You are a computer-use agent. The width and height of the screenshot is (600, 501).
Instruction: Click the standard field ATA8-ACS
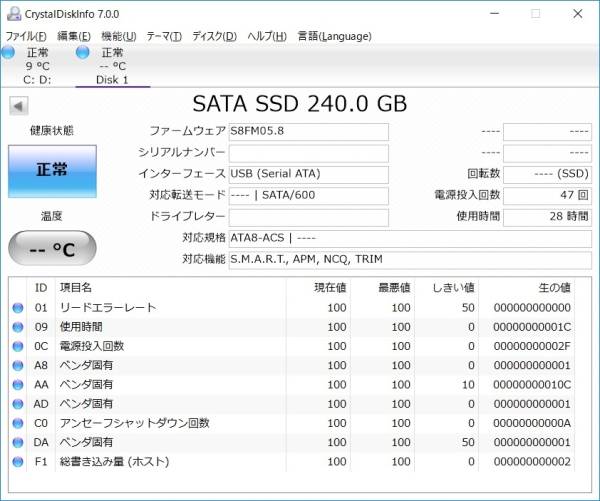pos(410,238)
